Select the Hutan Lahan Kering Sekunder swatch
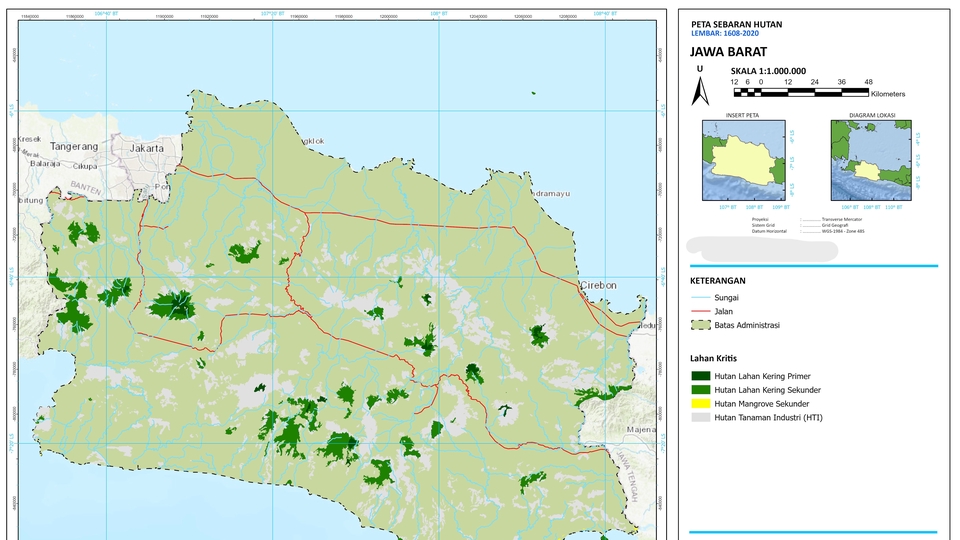This screenshot has height=540, width=960. (x=700, y=390)
